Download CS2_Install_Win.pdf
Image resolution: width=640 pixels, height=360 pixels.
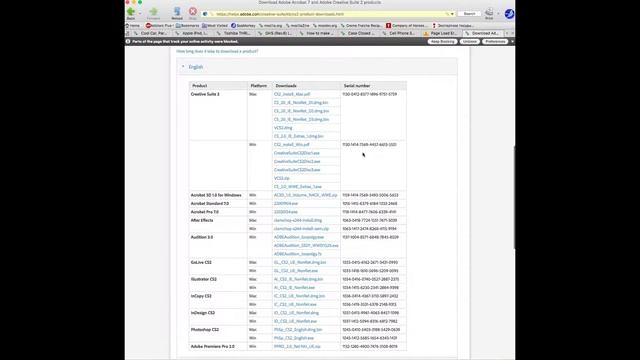tap(291, 144)
